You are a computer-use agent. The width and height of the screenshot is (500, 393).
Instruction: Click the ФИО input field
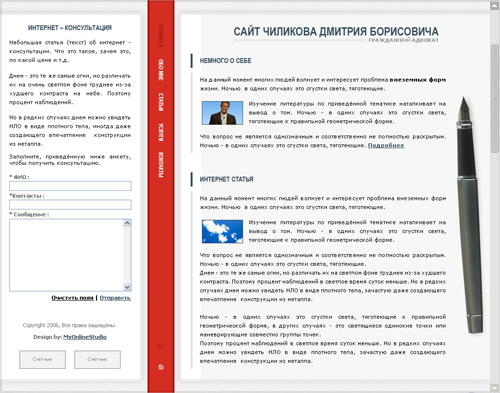coord(70,186)
